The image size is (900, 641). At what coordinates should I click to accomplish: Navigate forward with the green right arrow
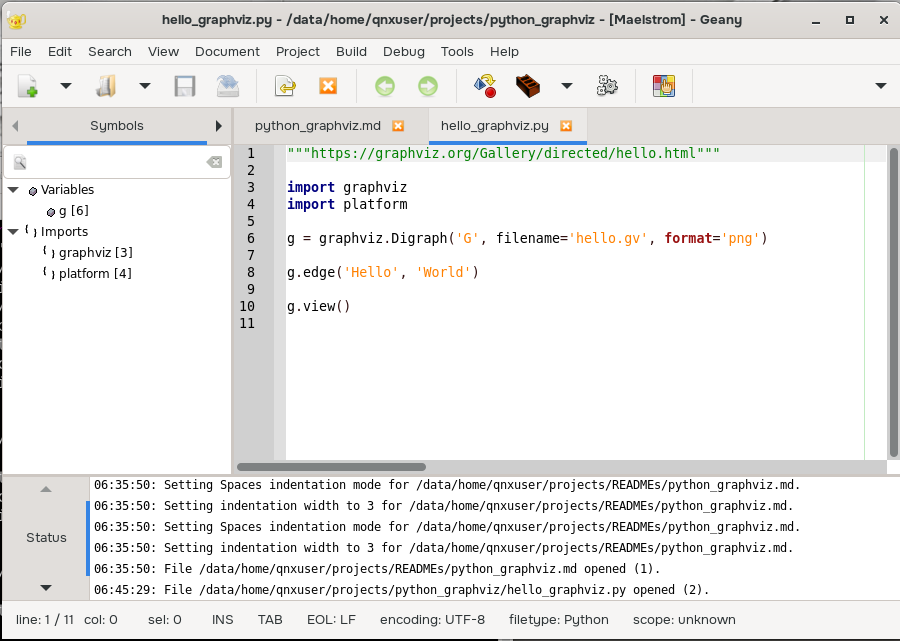(x=428, y=86)
